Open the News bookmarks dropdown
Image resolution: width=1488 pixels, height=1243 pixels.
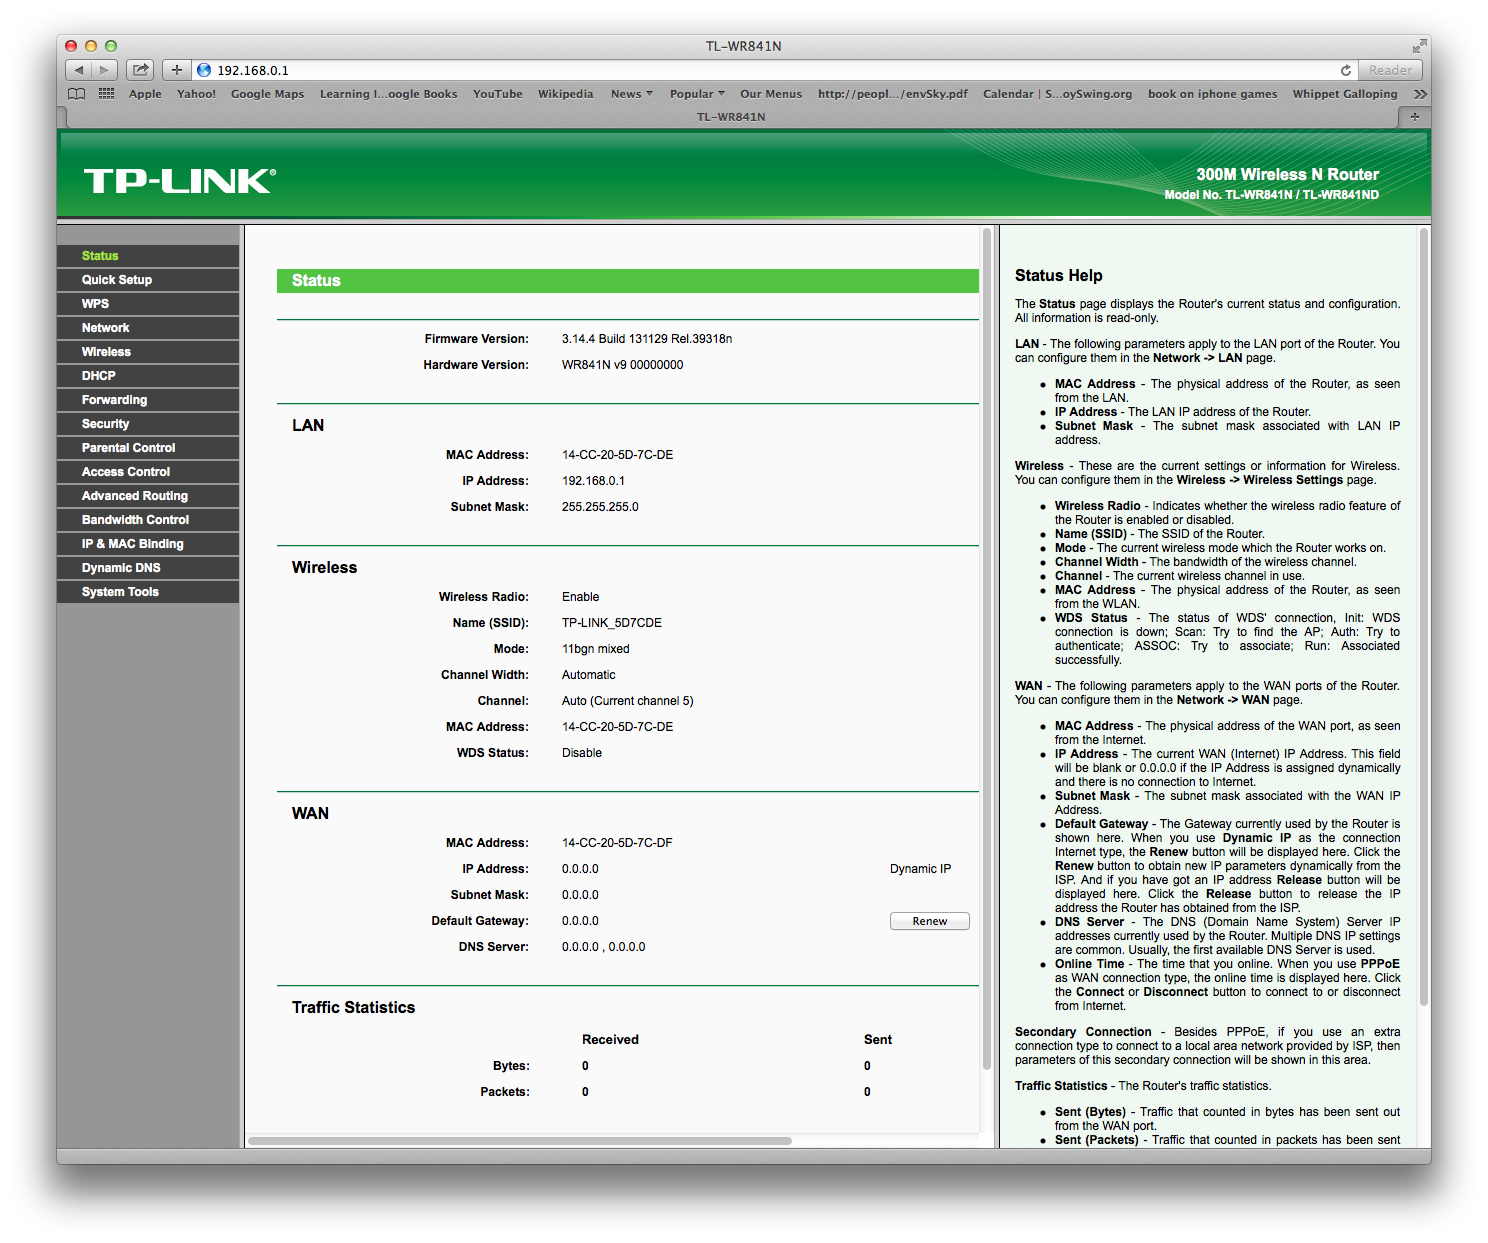click(631, 94)
